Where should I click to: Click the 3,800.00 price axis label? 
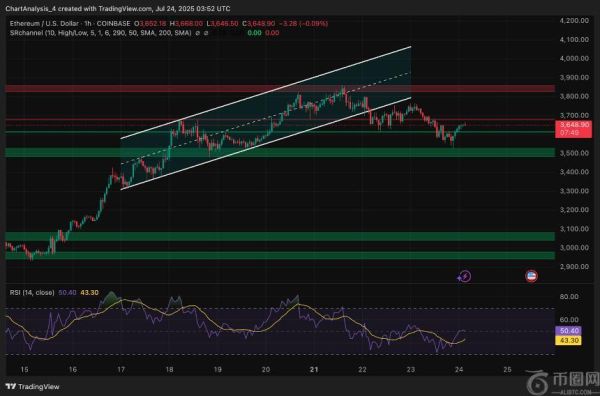click(574, 96)
